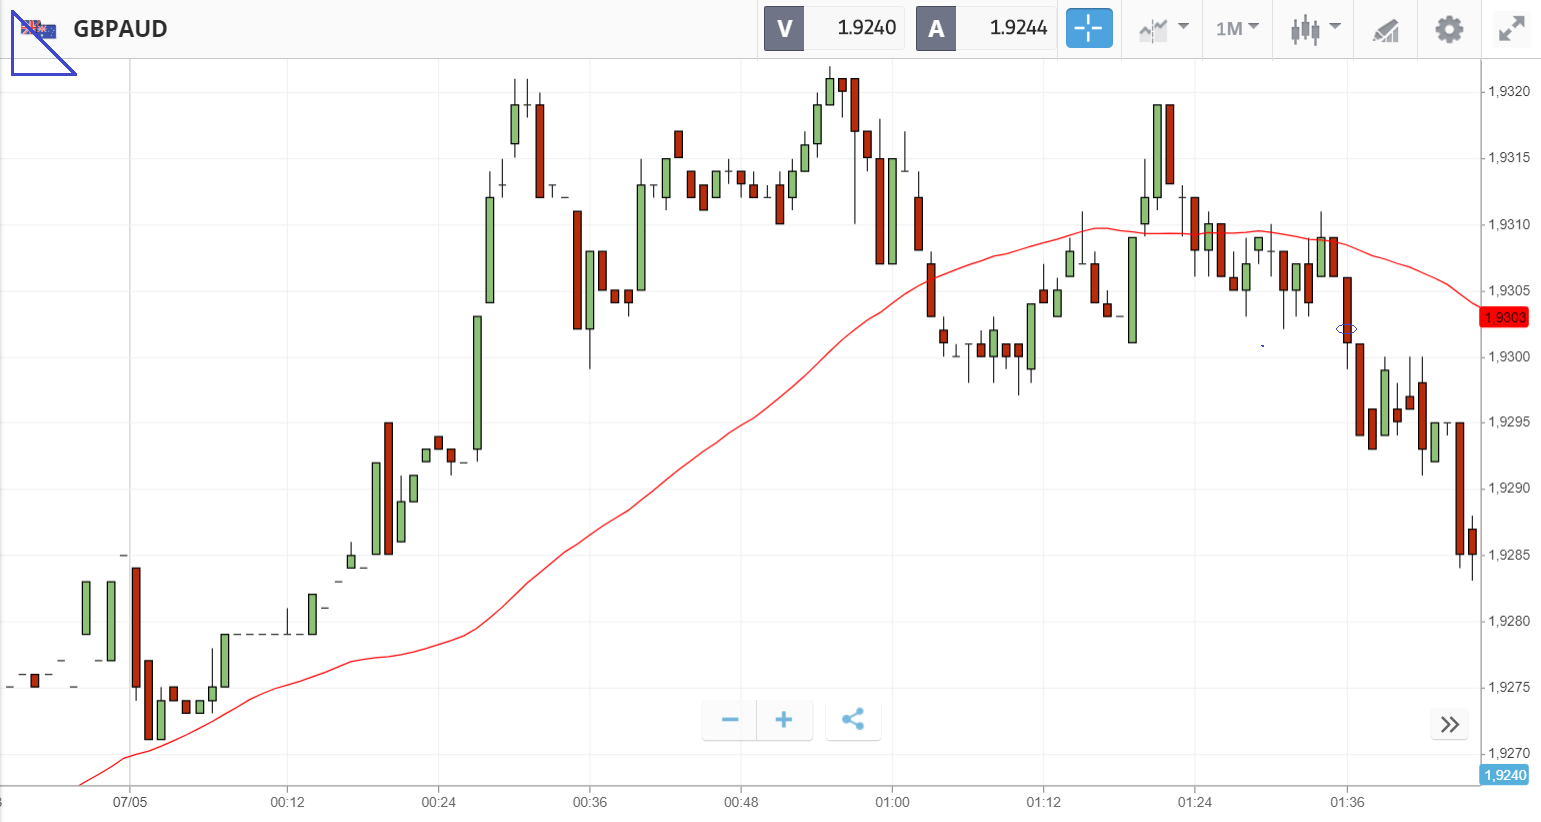
Task: Expand chart to fullscreen
Action: pyautogui.click(x=1511, y=29)
